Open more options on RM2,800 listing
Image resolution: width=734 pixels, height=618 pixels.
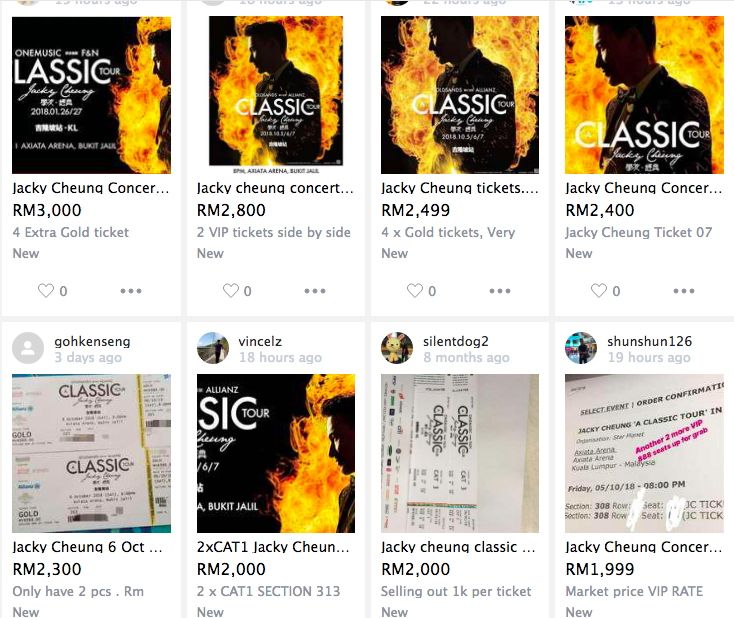click(315, 291)
